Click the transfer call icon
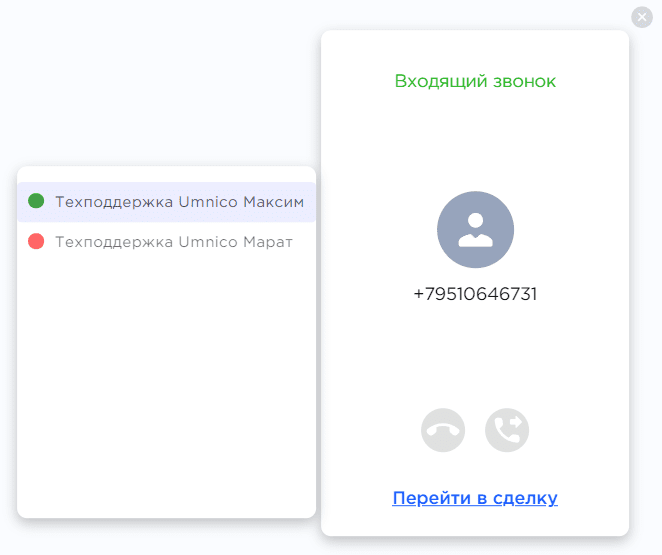This screenshot has height=555, width=662. [x=507, y=431]
